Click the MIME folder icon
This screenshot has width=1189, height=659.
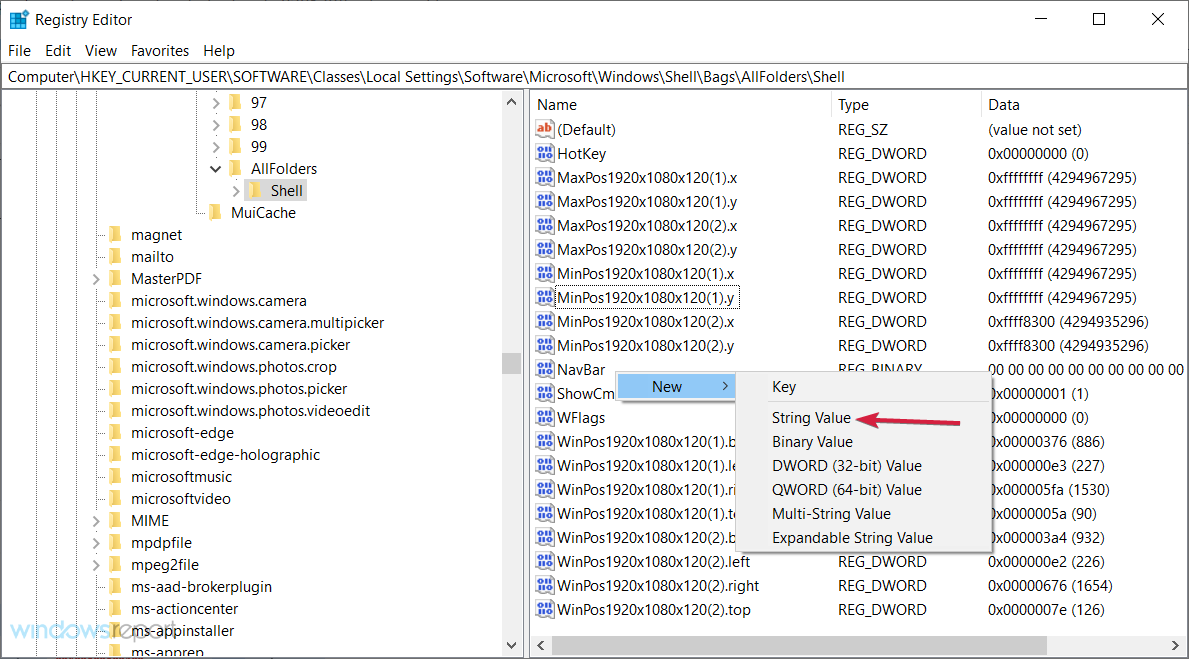pos(115,520)
